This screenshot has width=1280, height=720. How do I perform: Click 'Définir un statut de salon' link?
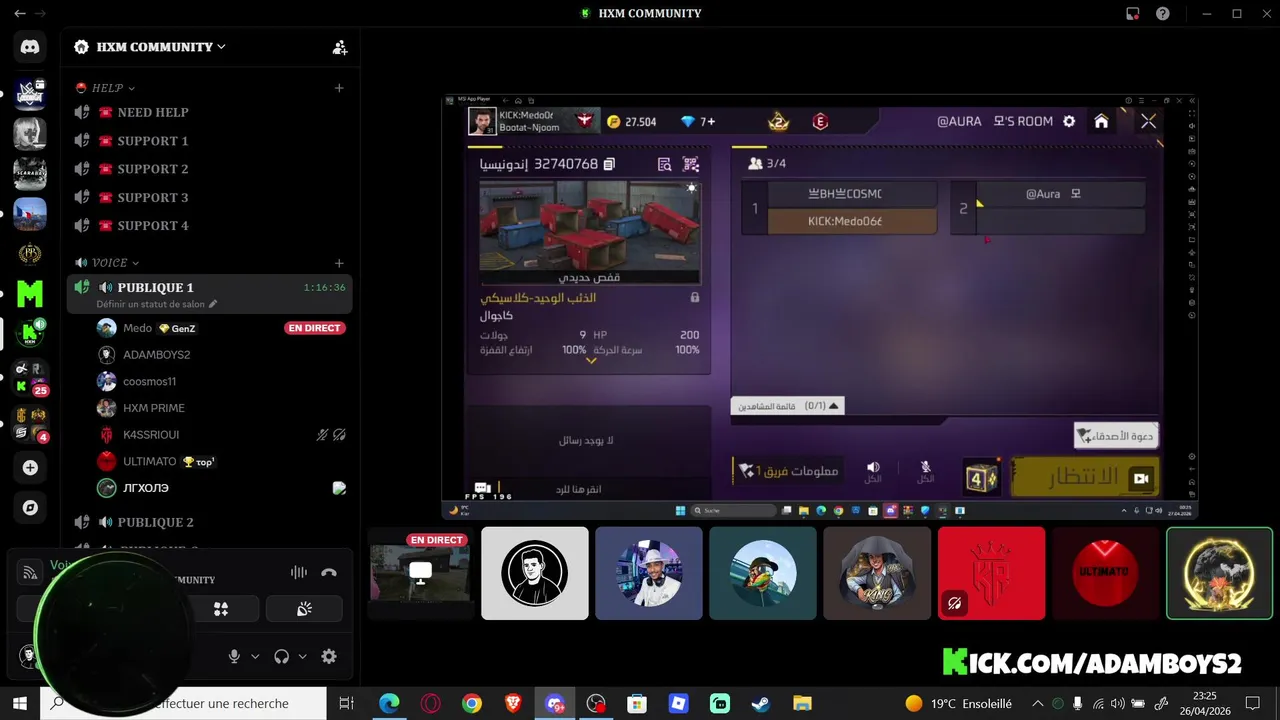(151, 304)
